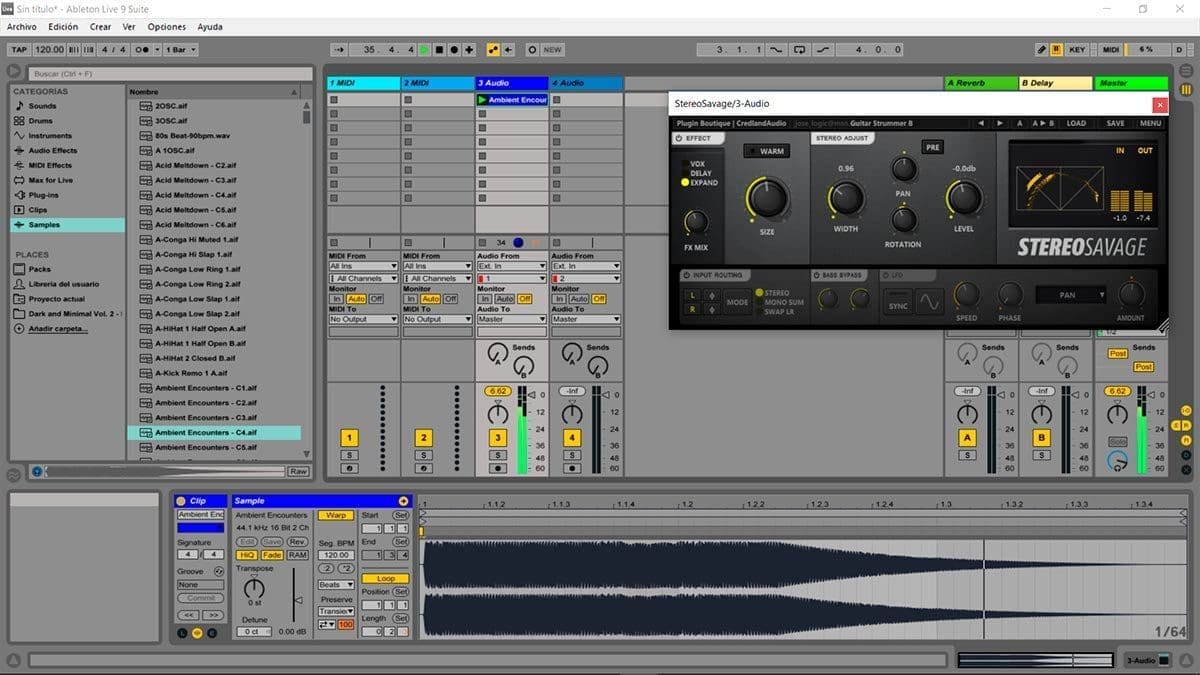
Task: Open the 1 Bar quantization dropdown
Action: [180, 49]
